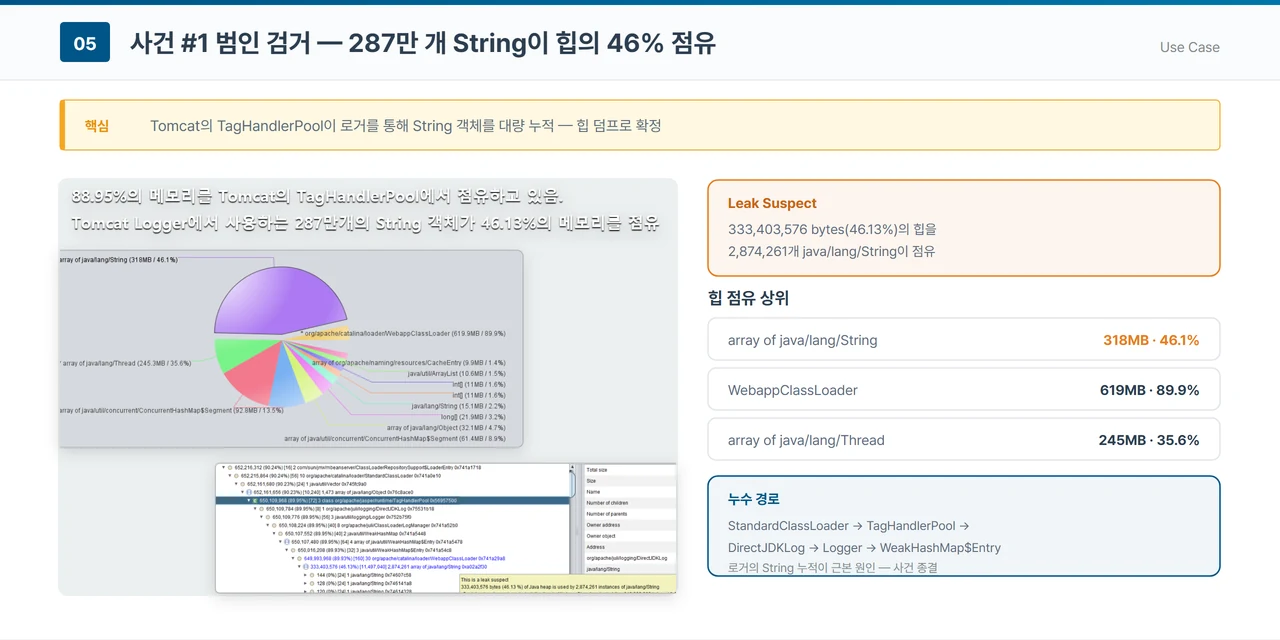Image resolution: width=1280 pixels, height=640 pixels.
Task: Click the pie label 'array of java/lang/String (318MB / 46.1%)'
Action: tap(118, 259)
